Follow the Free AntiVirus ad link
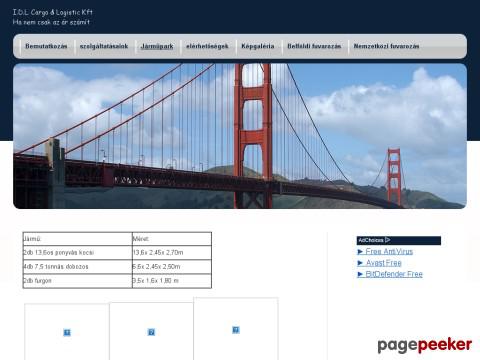 coord(389,251)
